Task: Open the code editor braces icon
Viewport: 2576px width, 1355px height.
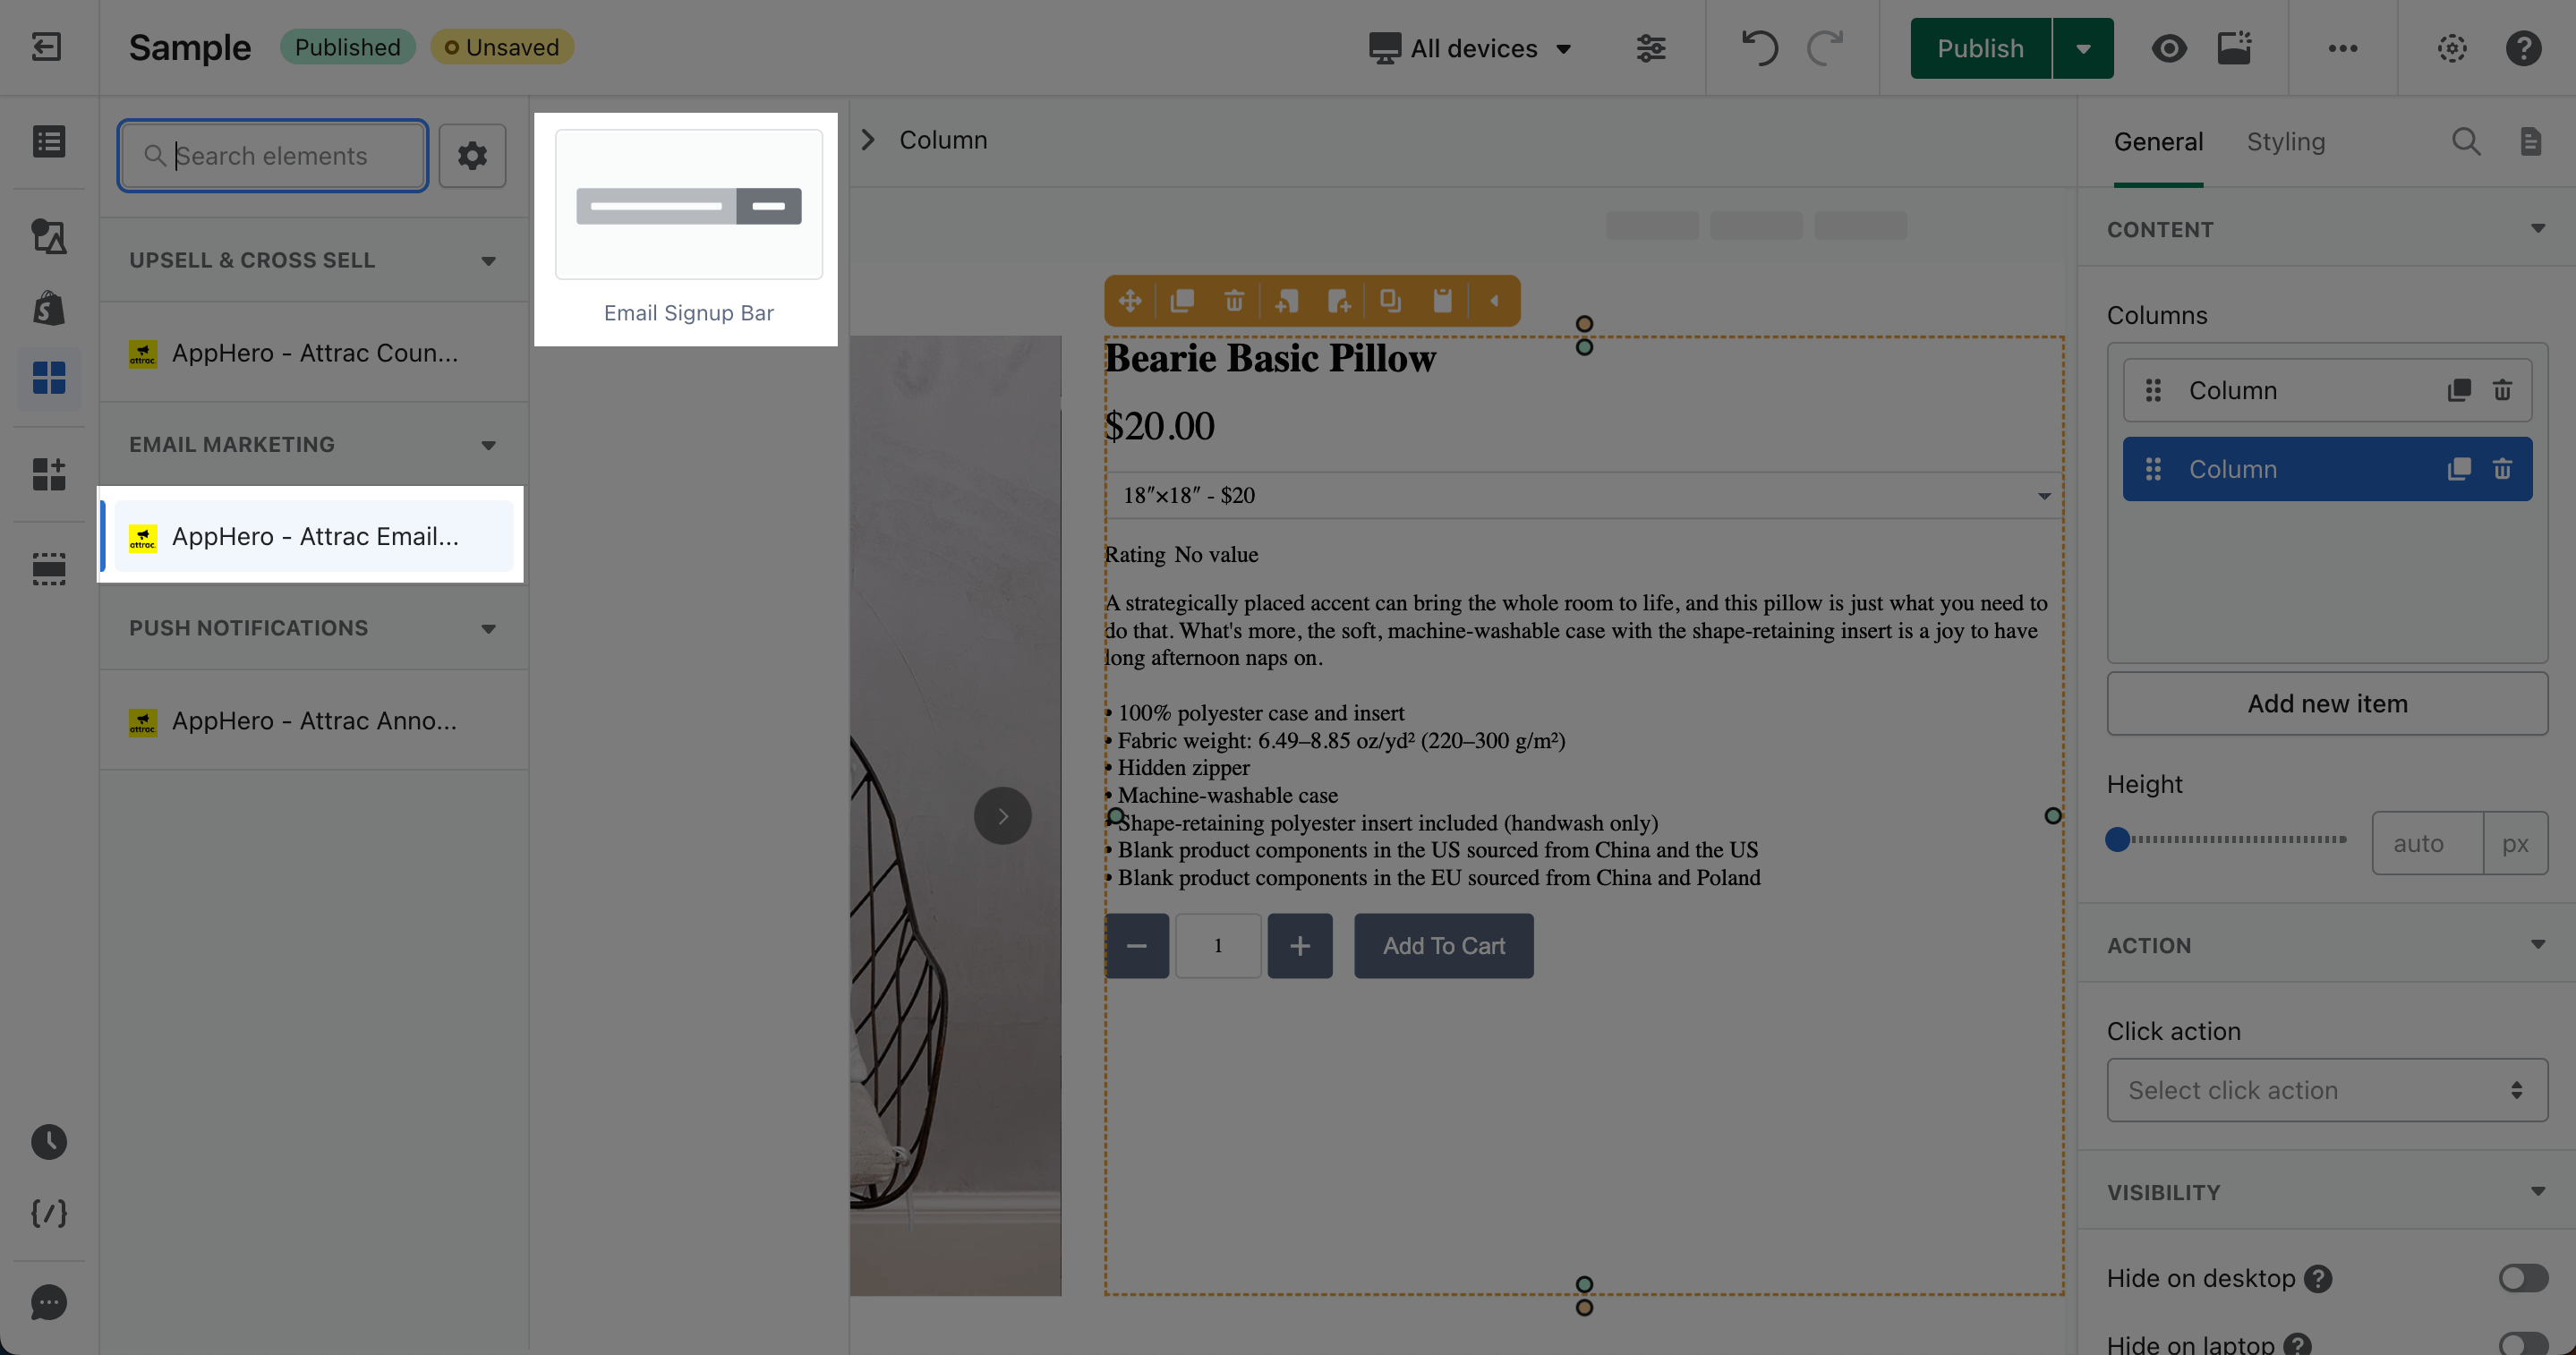Action: pos(48,1213)
